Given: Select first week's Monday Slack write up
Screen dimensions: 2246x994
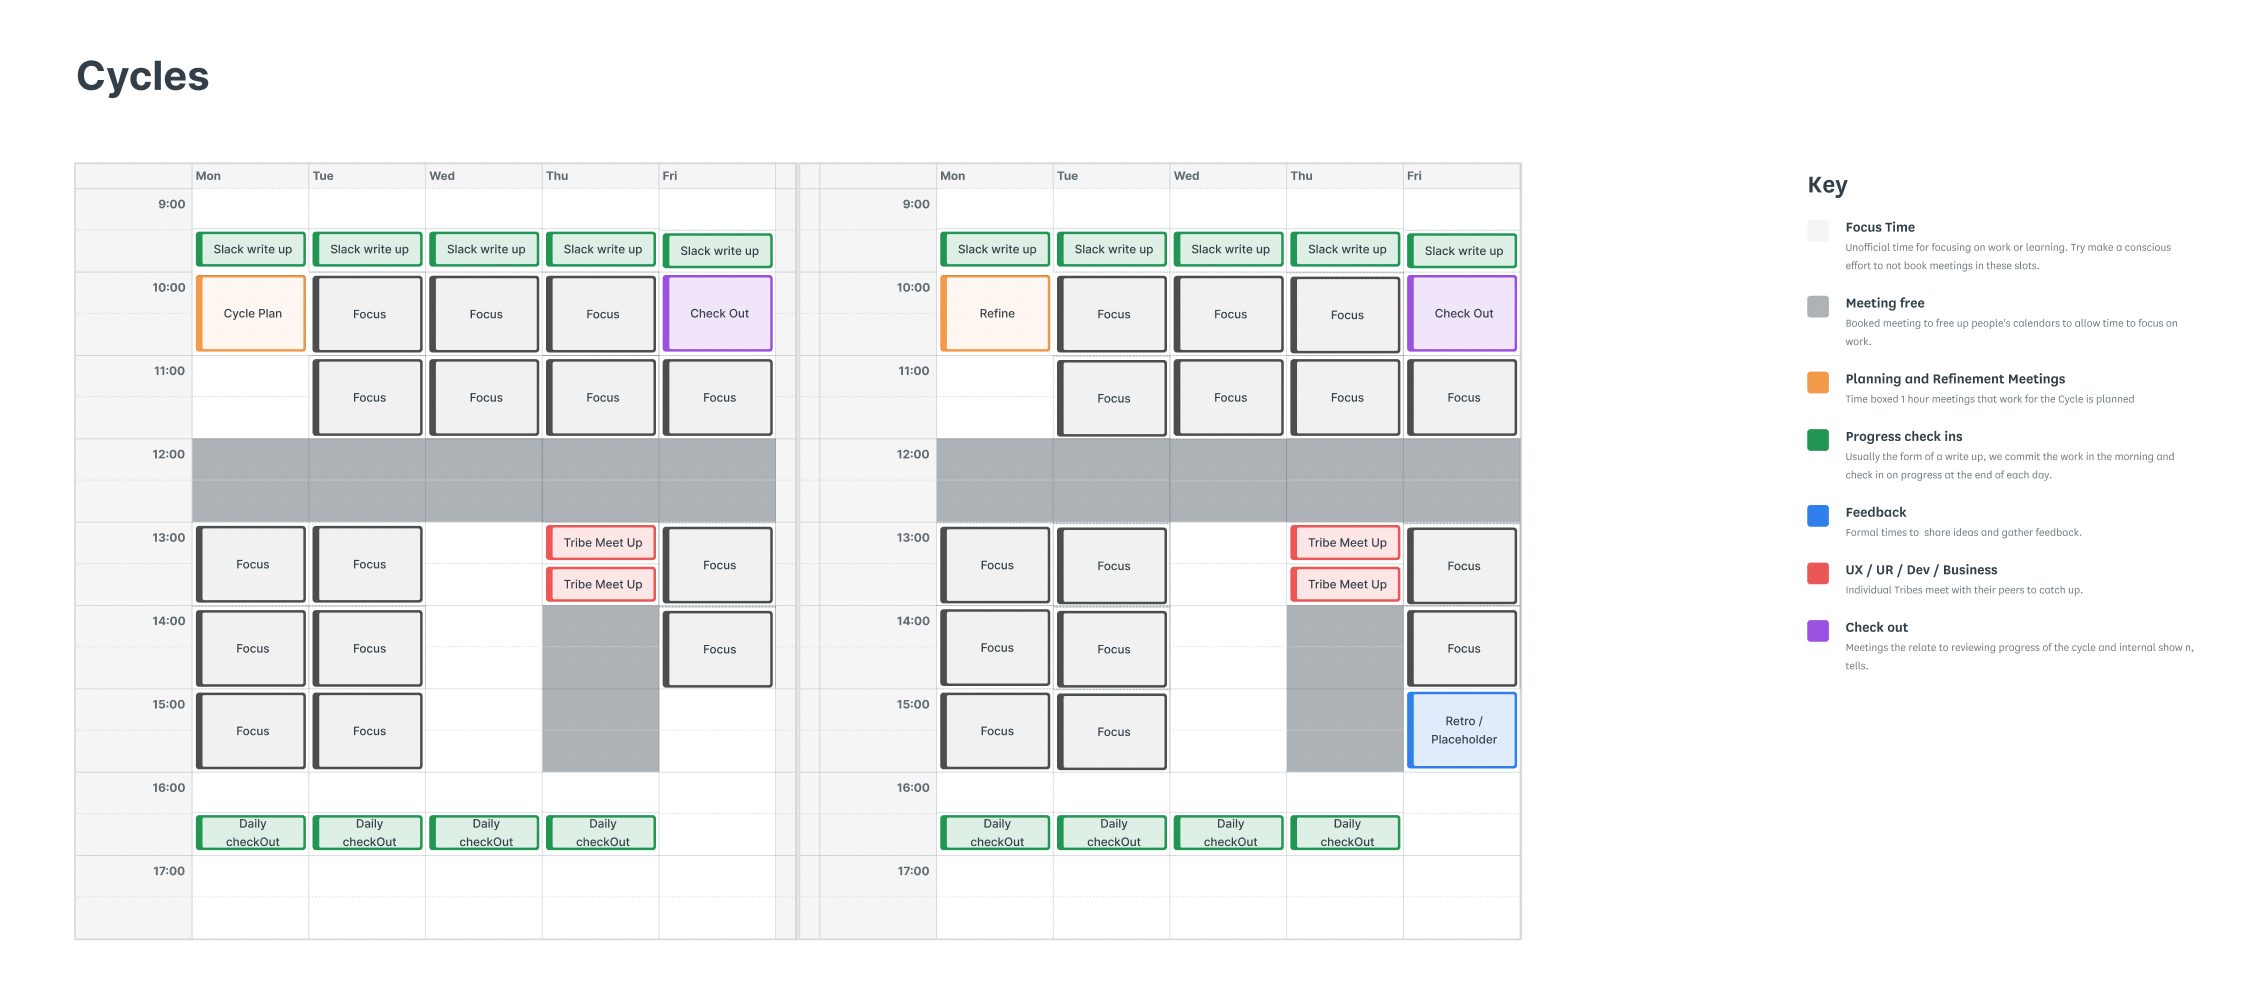Looking at the screenshot, I should 252,250.
